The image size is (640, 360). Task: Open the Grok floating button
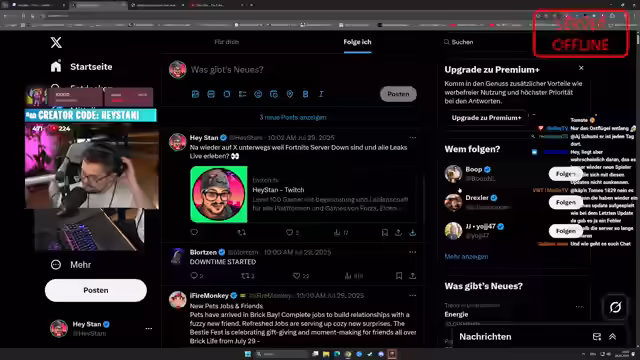point(615,307)
